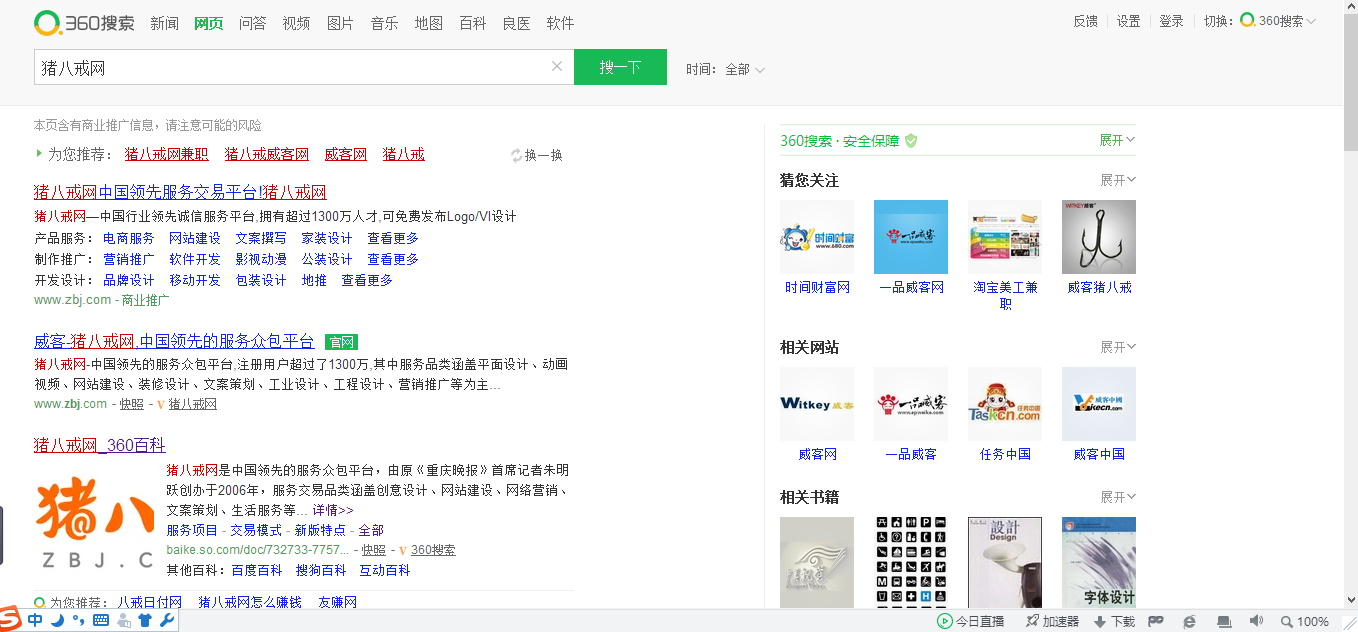Open the 猪八戒 ZBJ logo image
This screenshot has height=632, width=1358.
click(x=95, y=521)
